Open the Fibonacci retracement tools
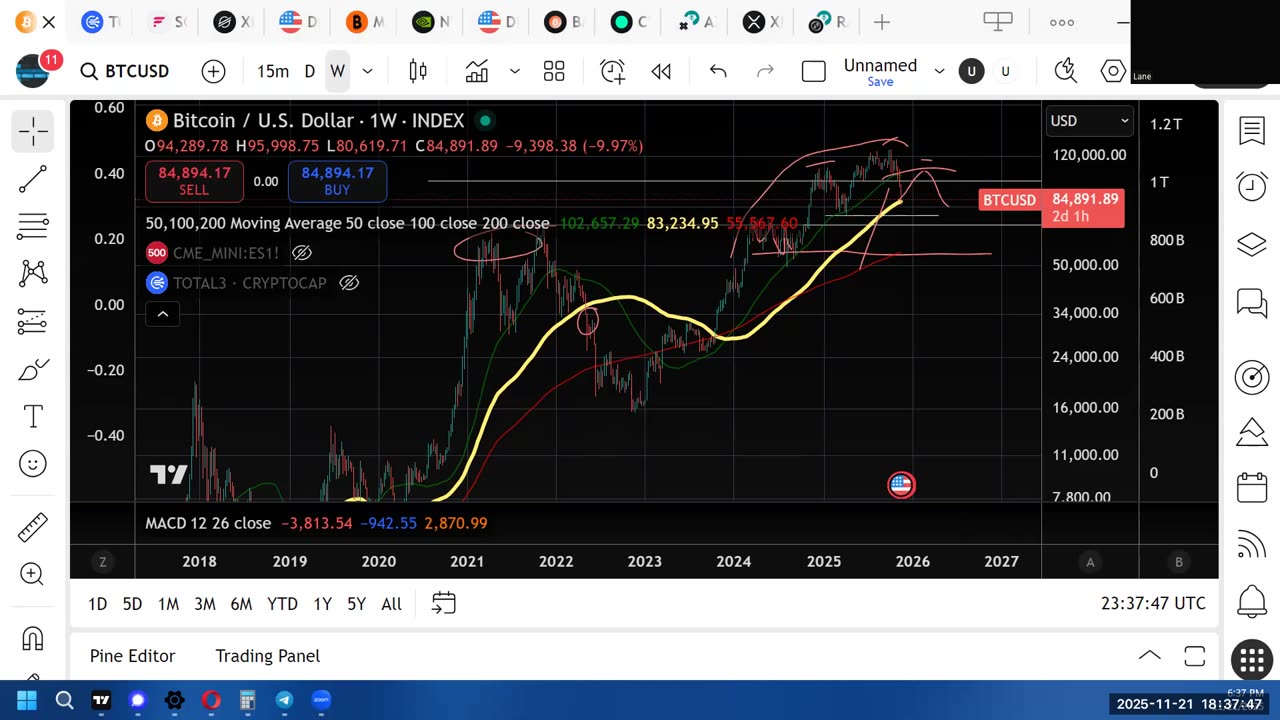This screenshot has height=720, width=1280. pos(32,227)
